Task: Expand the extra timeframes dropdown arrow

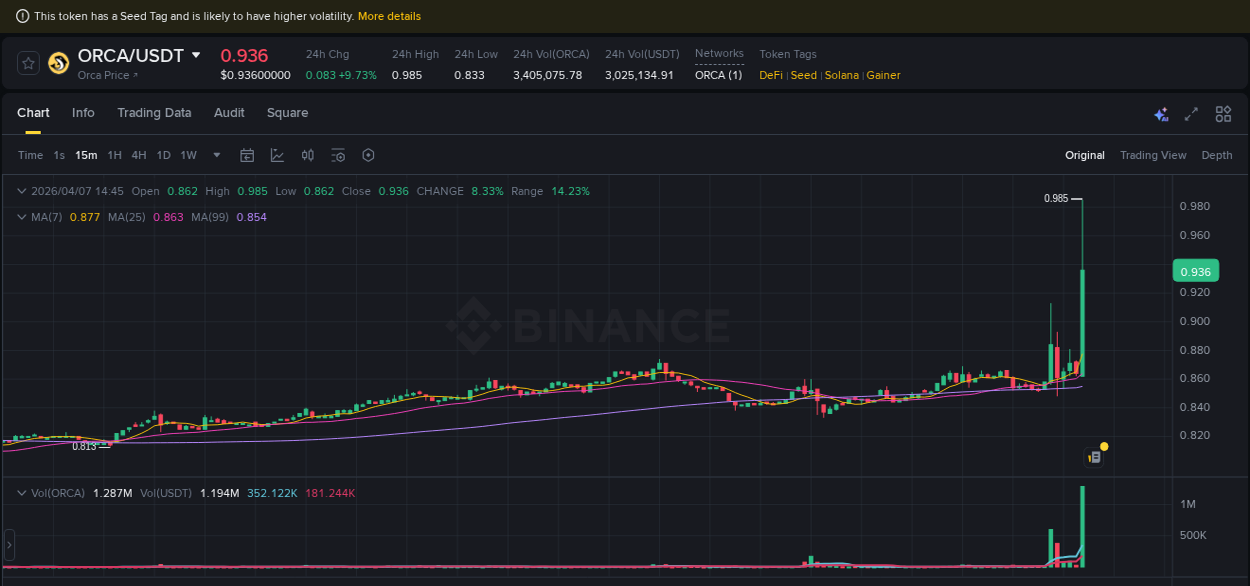Action: point(216,156)
